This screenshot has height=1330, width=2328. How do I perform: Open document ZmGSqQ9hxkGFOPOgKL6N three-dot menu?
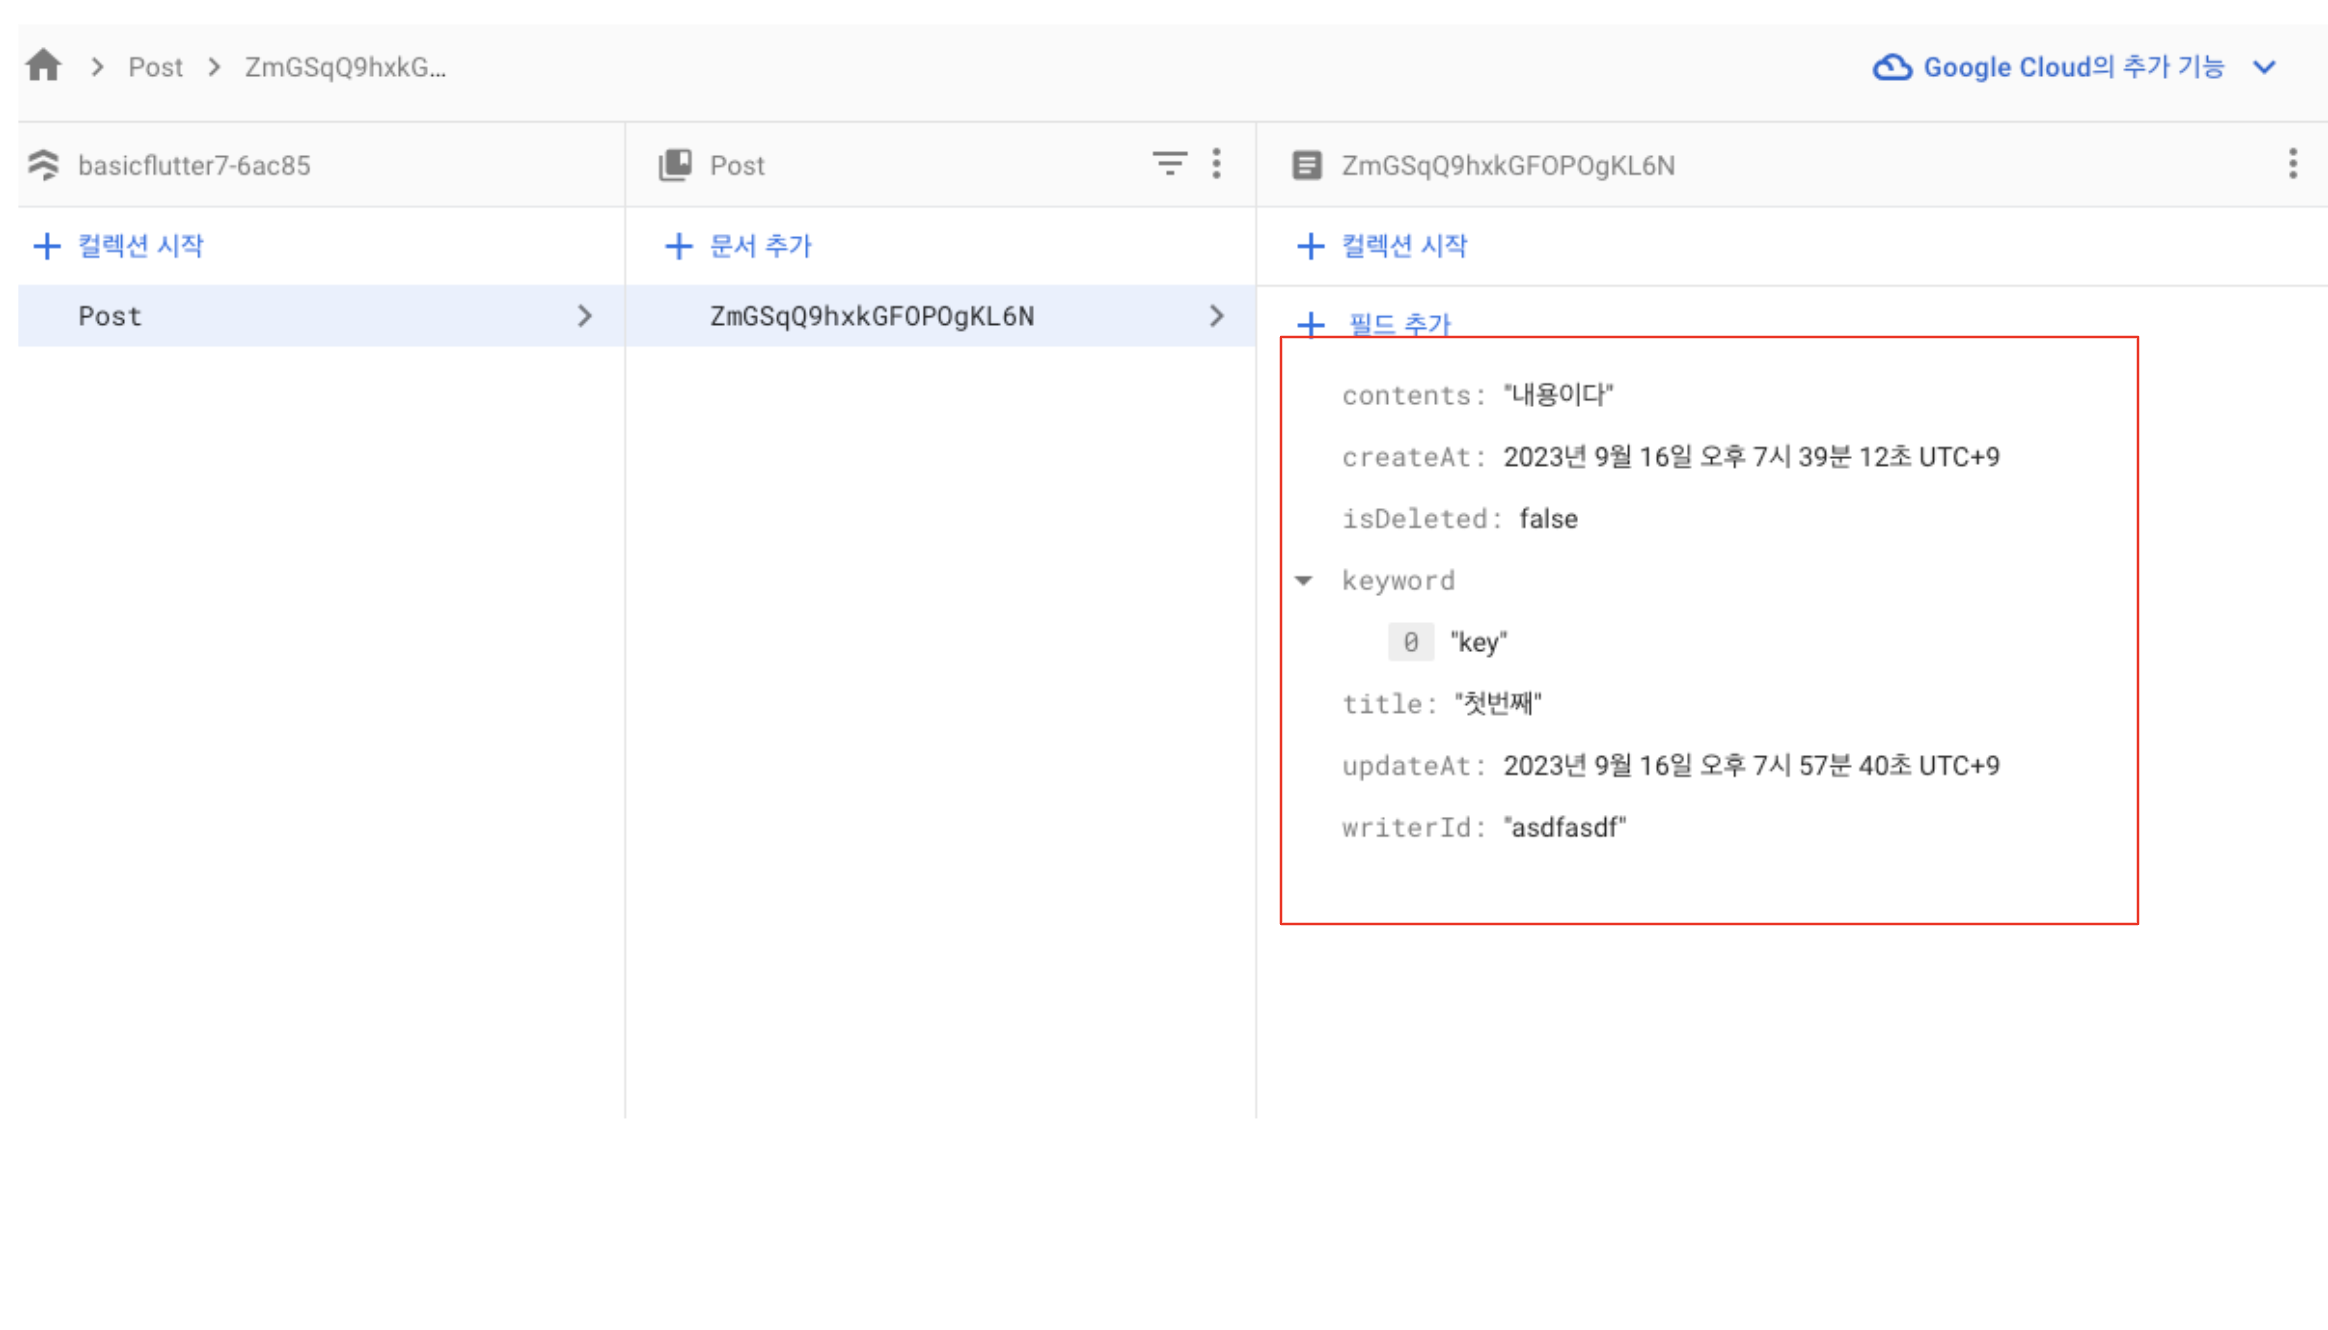[x=2292, y=164]
